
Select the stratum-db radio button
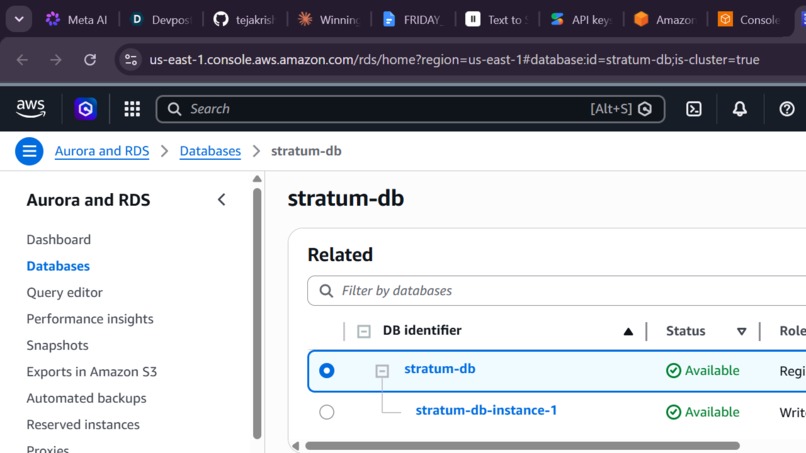point(326,371)
